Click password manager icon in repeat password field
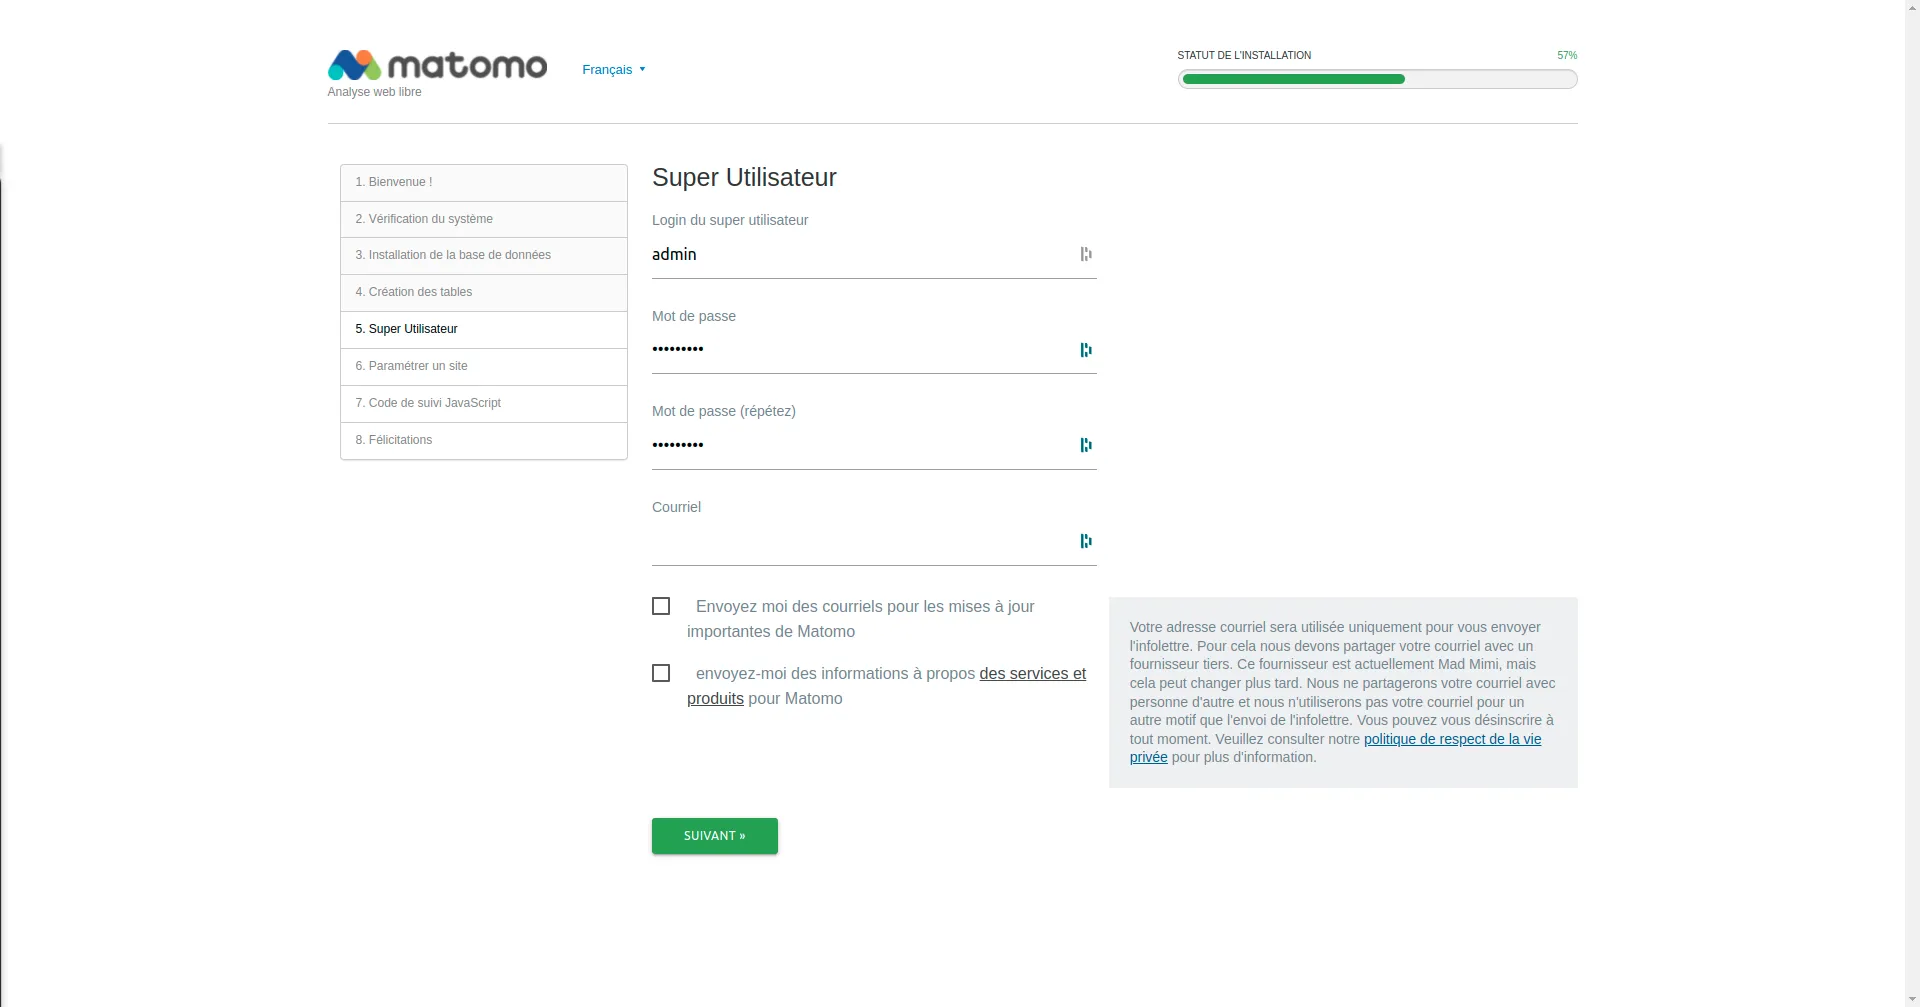Viewport: 1920px width, 1007px height. pyautogui.click(x=1085, y=445)
